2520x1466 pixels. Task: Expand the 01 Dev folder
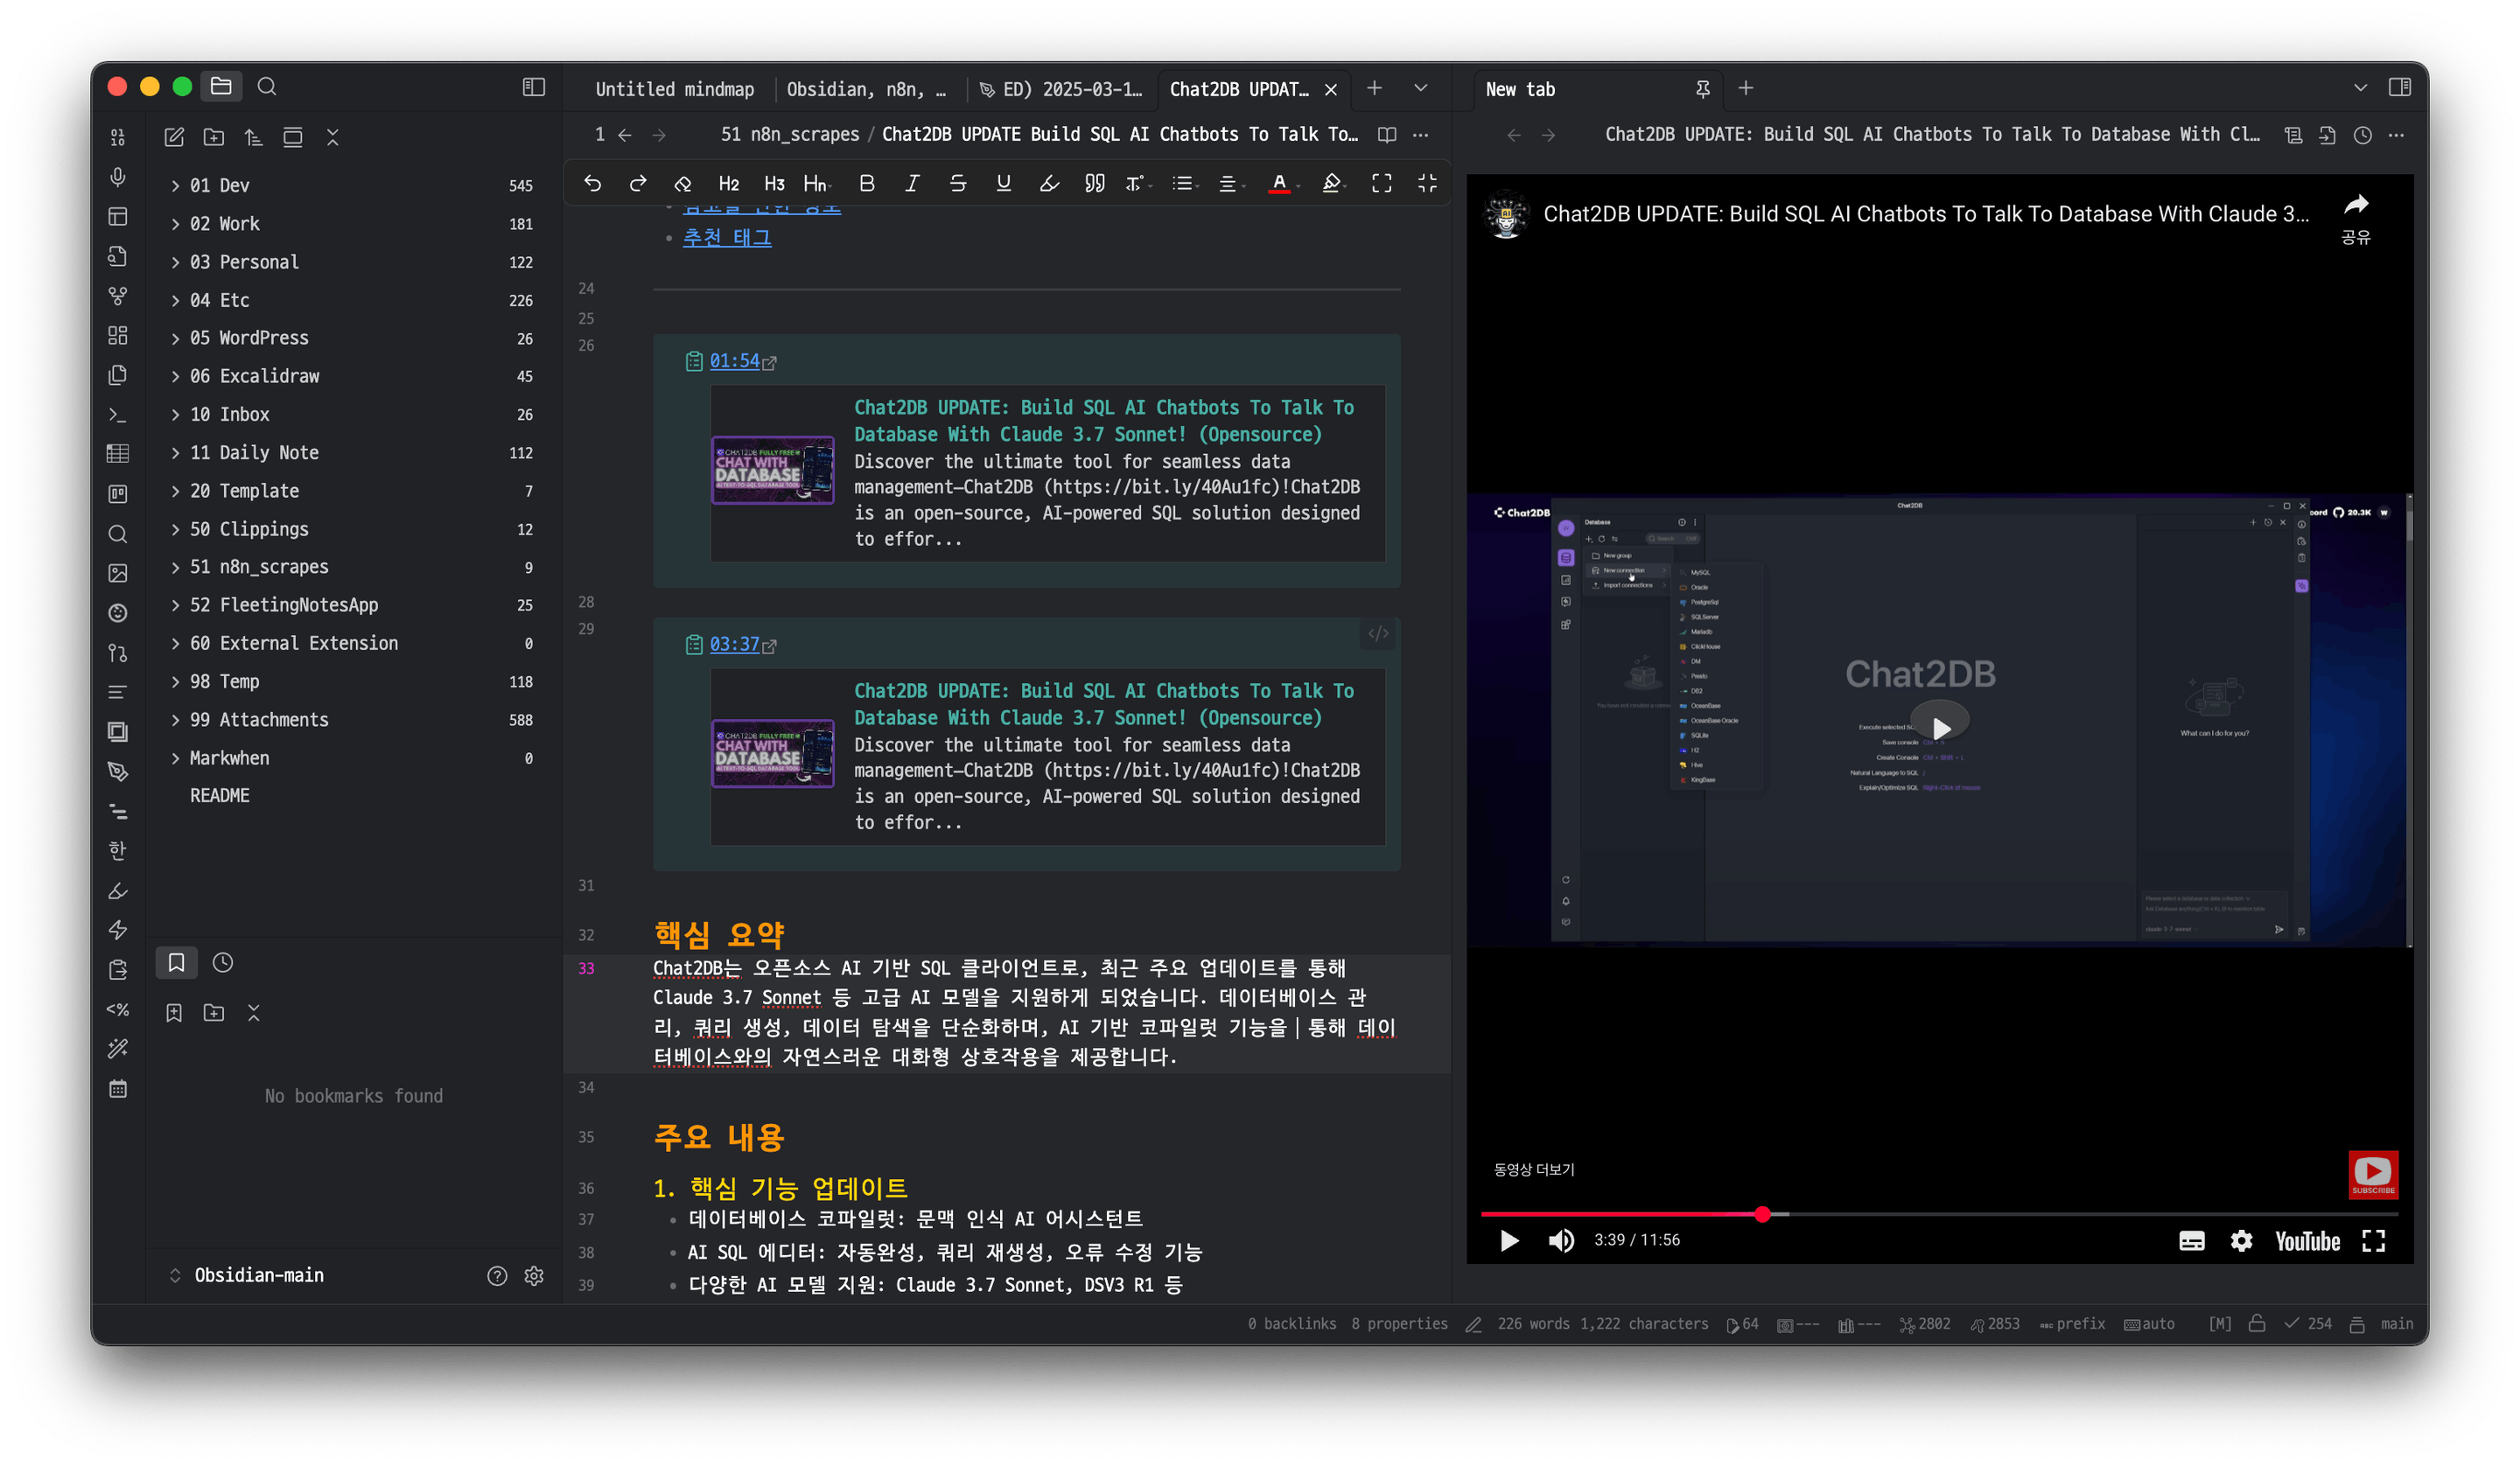click(219, 185)
